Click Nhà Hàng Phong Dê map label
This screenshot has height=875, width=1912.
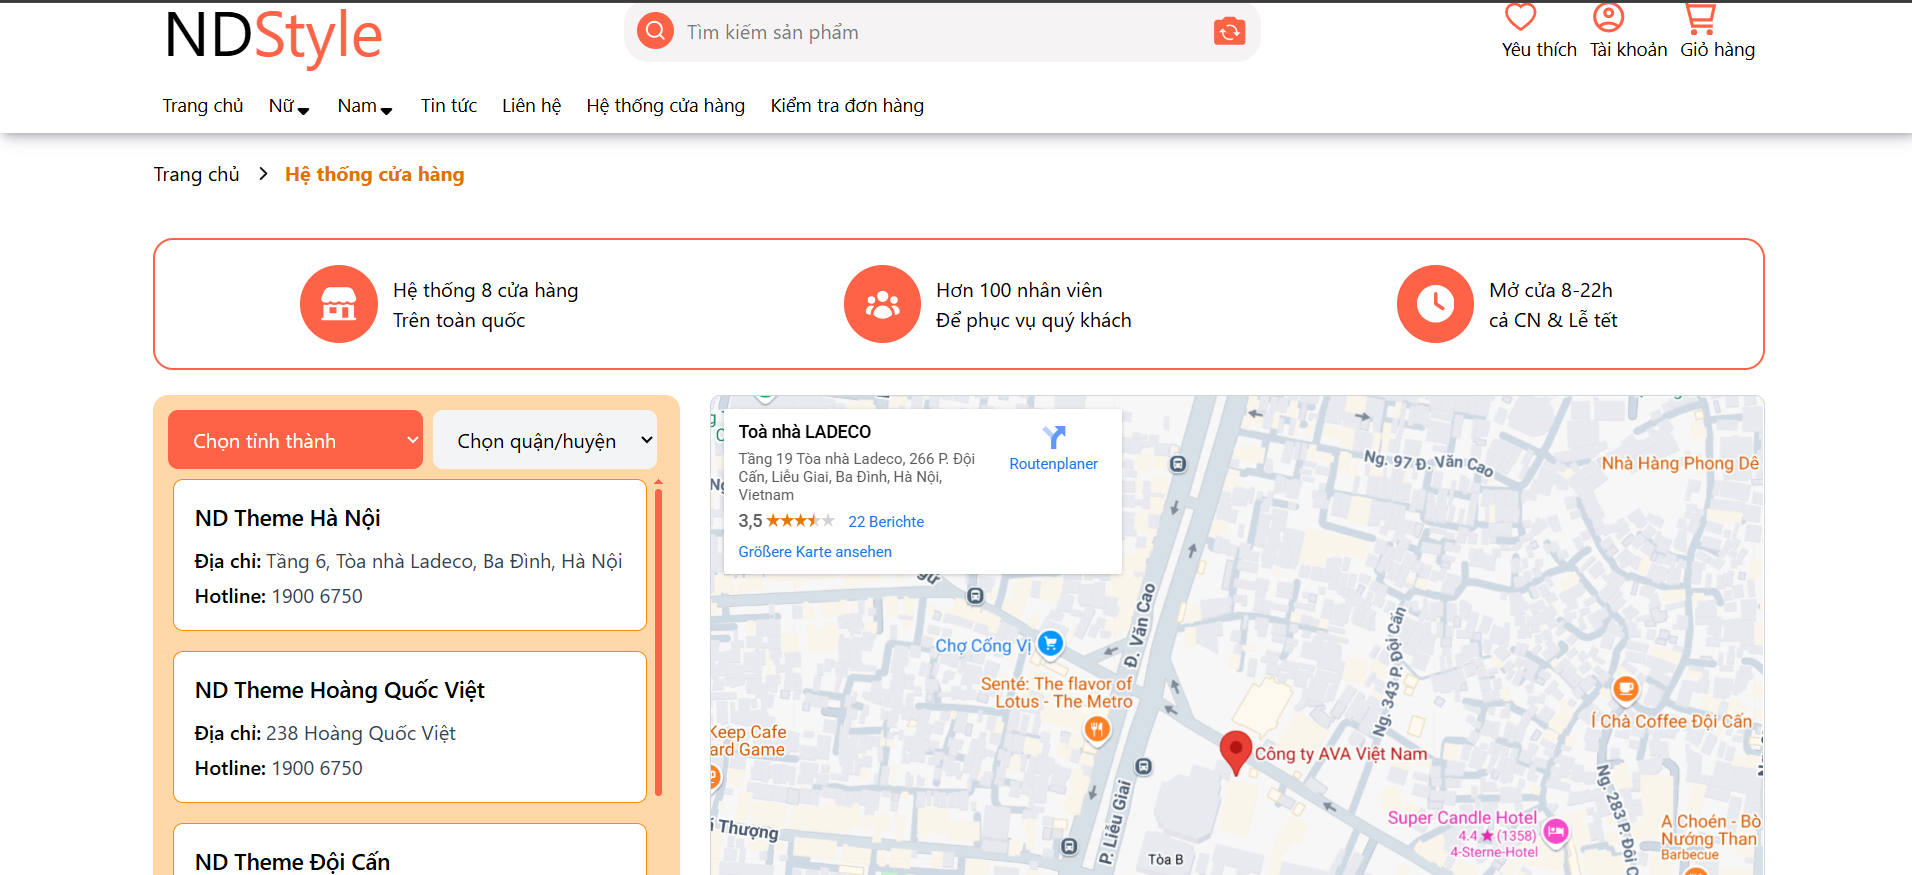(x=1680, y=463)
